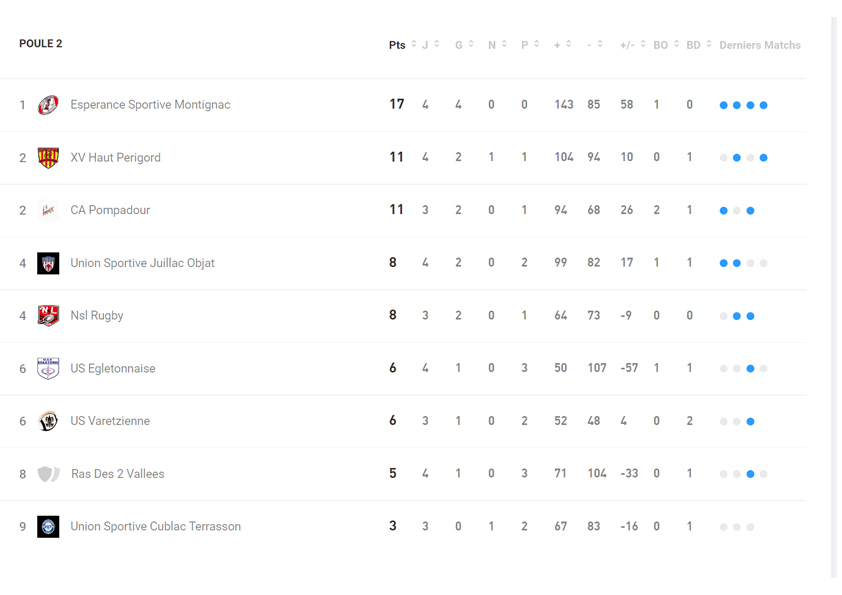Image resolution: width=842 pixels, height=595 pixels.
Task: Click the Esperance Sportive Montignac club logo
Action: (48, 105)
